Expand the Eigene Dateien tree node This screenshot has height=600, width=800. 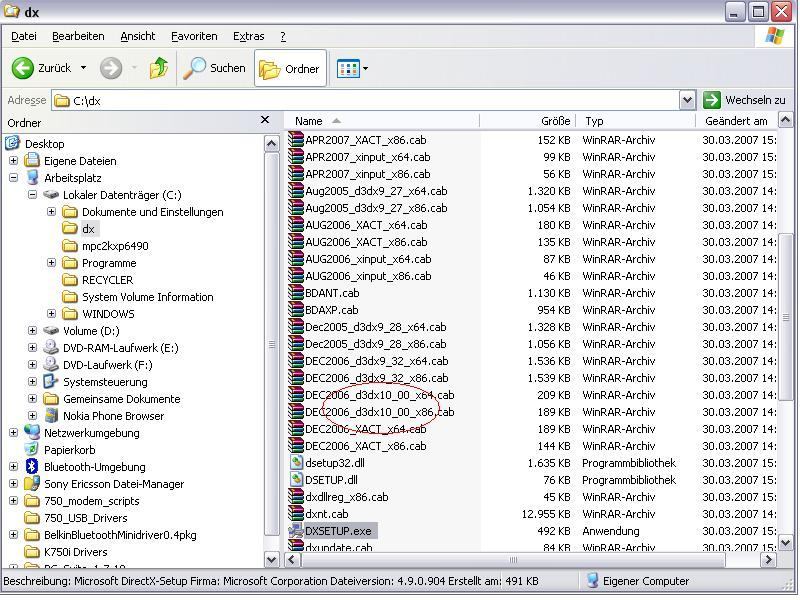14,161
